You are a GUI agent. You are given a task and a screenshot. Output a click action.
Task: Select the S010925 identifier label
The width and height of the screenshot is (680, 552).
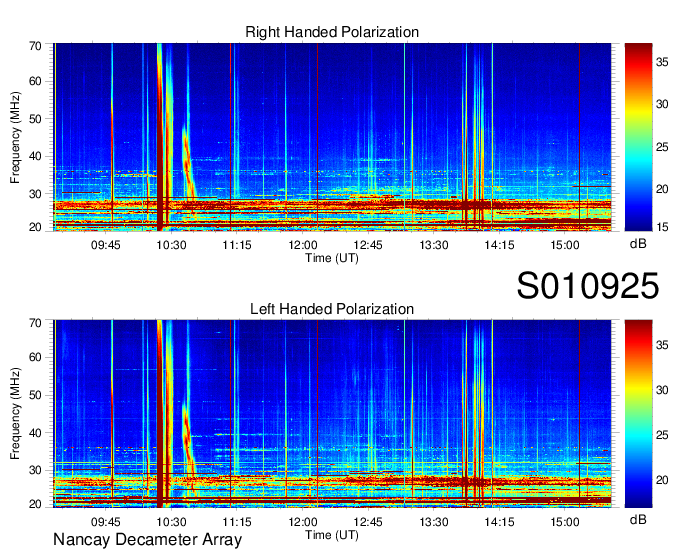(588, 286)
